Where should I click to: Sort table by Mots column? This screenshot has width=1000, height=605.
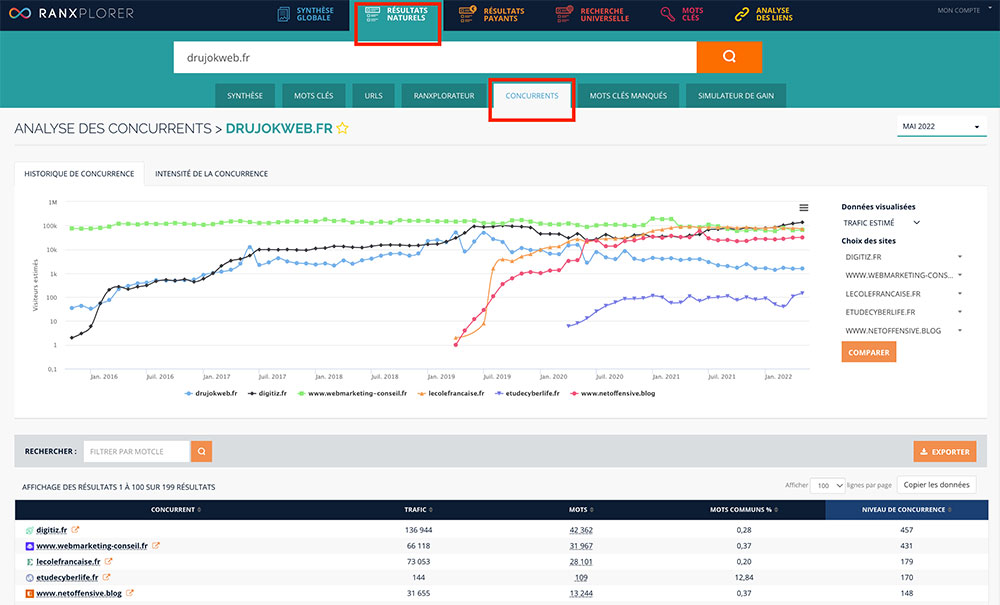click(x=581, y=509)
